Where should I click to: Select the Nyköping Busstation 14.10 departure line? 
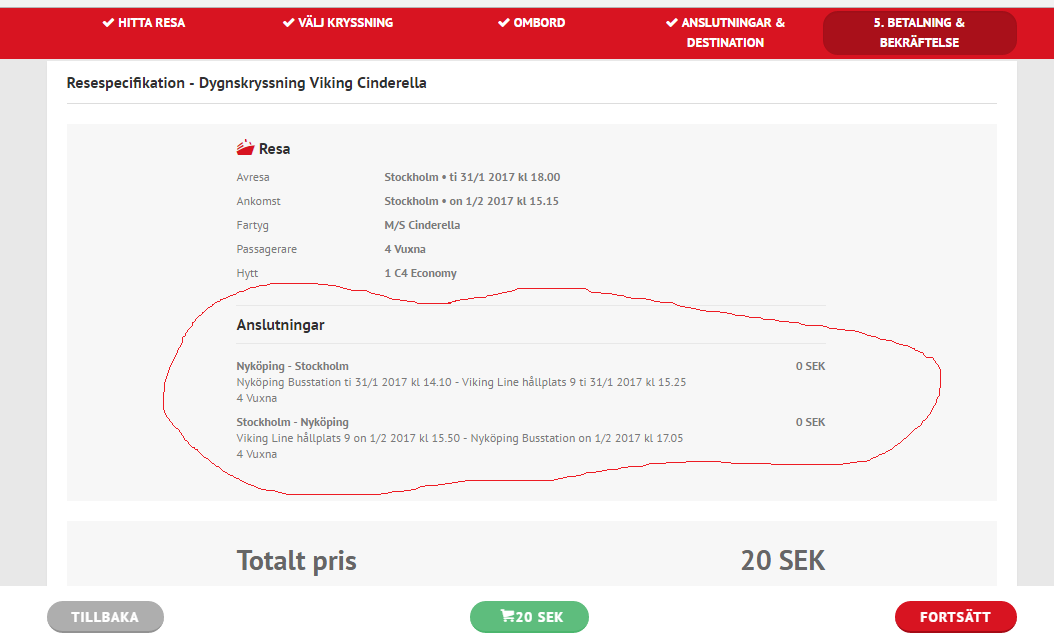point(461,382)
